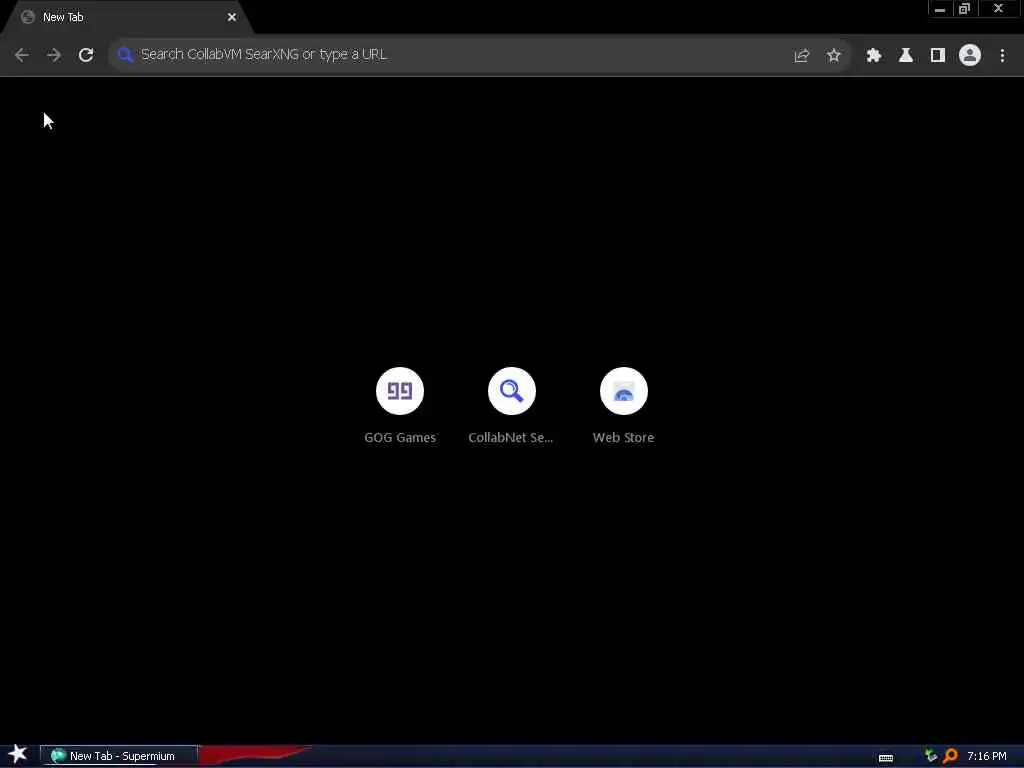
Task: Open the Experiments flask icon
Action: [906, 56]
